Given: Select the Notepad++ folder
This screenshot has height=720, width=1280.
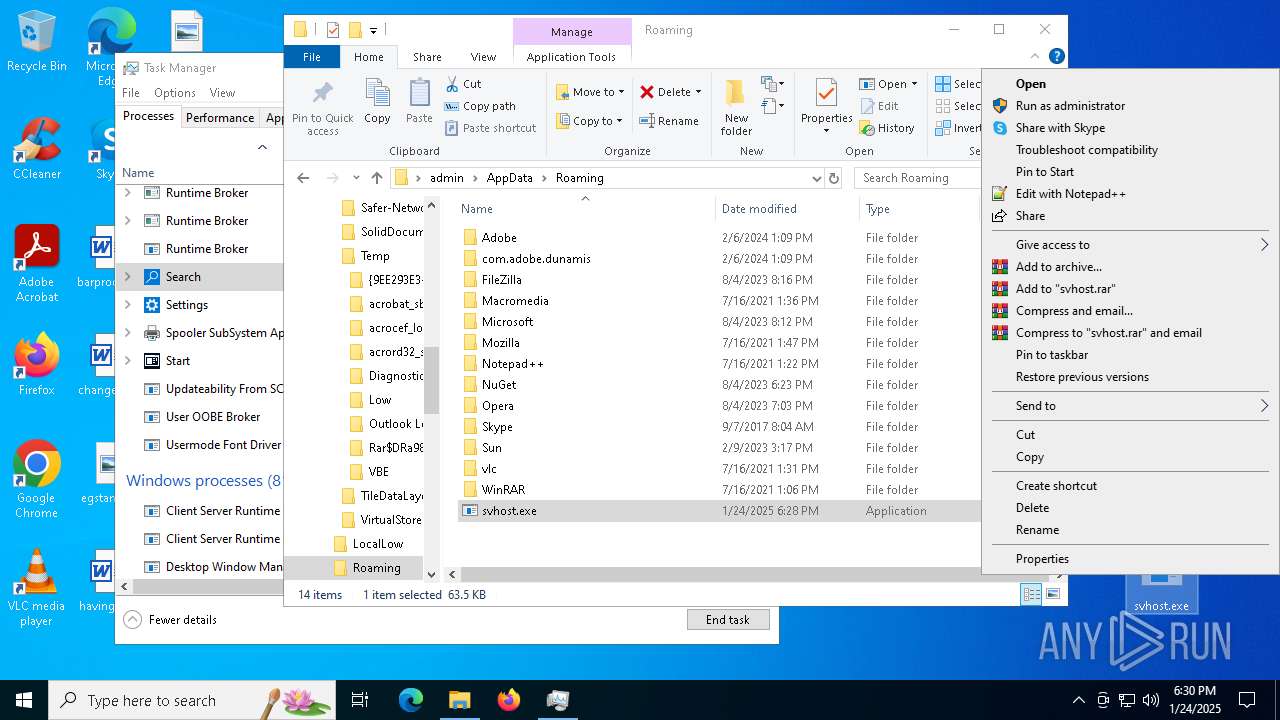Looking at the screenshot, I should pyautogui.click(x=512, y=364).
